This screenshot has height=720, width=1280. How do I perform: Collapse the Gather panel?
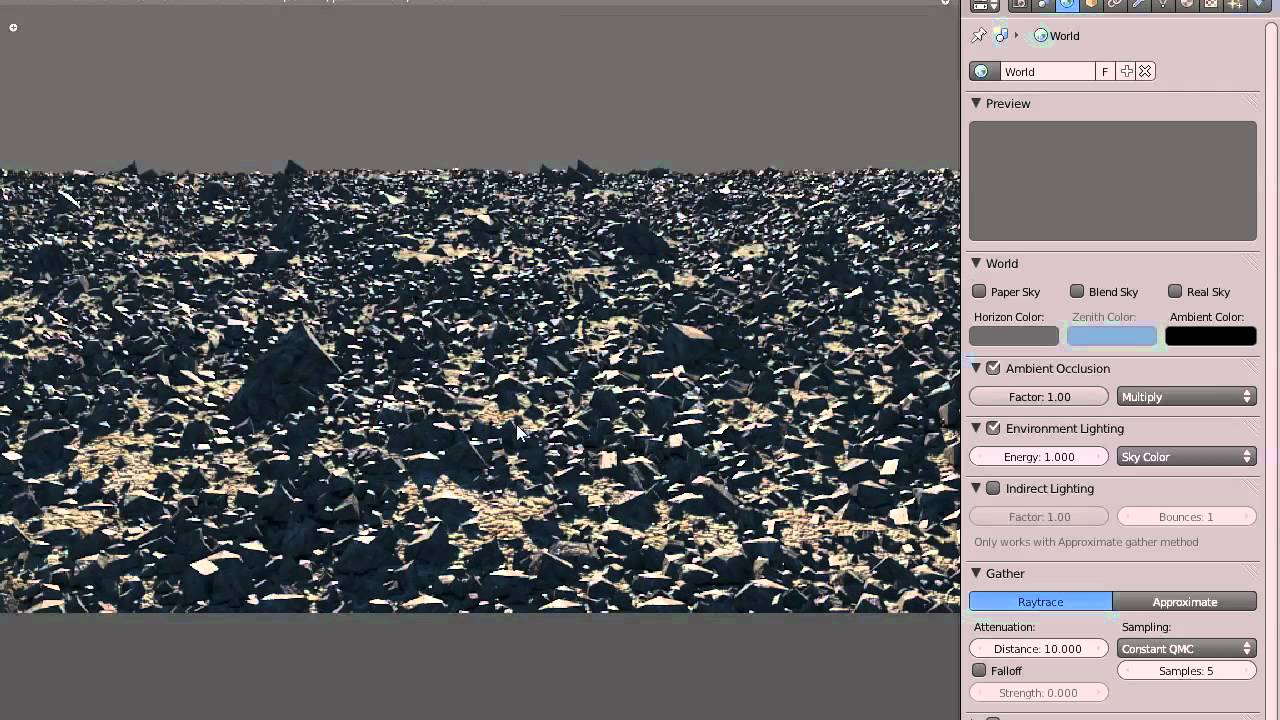(x=976, y=574)
